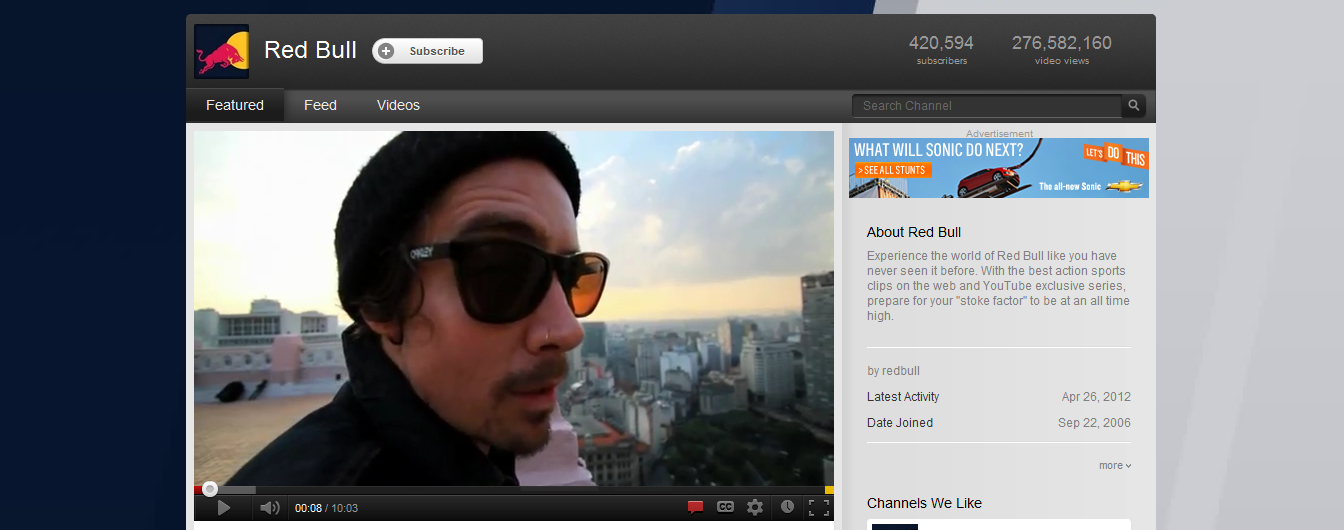Toggle video annotations speech bubble icon

click(x=695, y=508)
